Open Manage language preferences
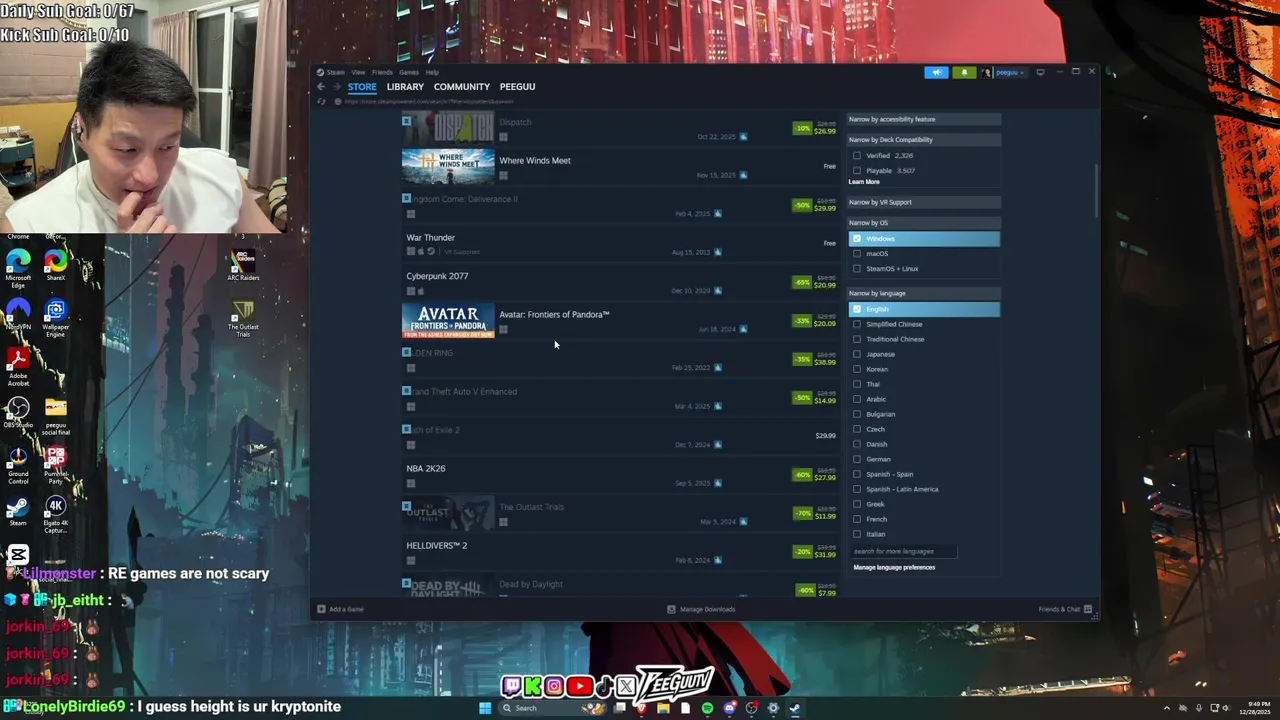The height and width of the screenshot is (720, 1280). (x=894, y=567)
